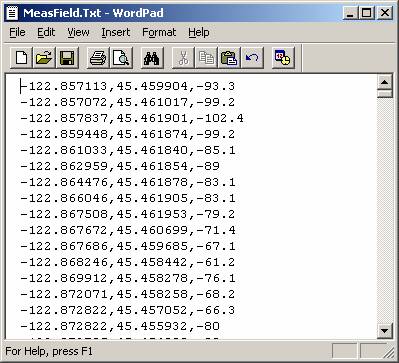
Task: Click the scrollbar up arrow
Action: tap(385, 82)
